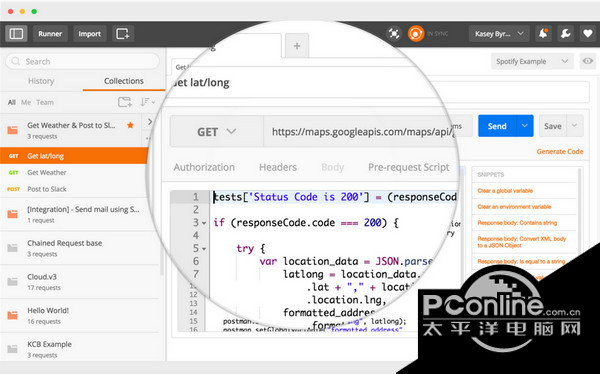
Task: Click the heart icon in toolbar
Action: click(x=588, y=34)
